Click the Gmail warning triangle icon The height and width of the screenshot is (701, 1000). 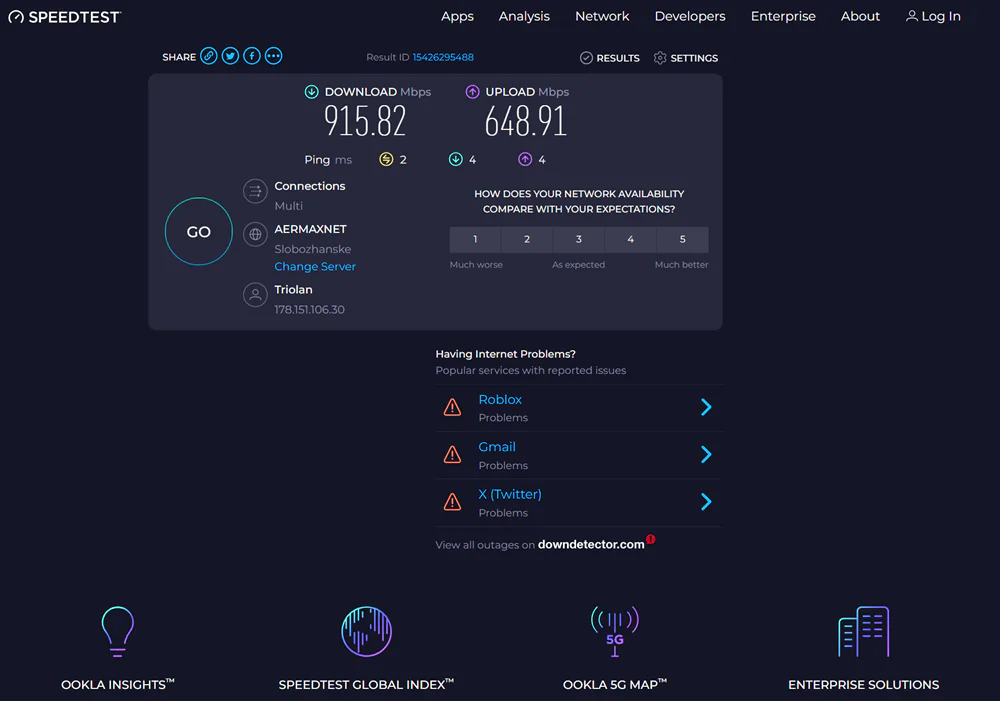pyautogui.click(x=452, y=454)
